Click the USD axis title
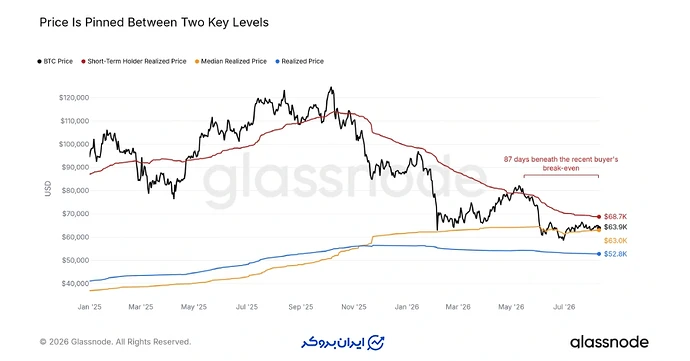 pyautogui.click(x=48, y=188)
